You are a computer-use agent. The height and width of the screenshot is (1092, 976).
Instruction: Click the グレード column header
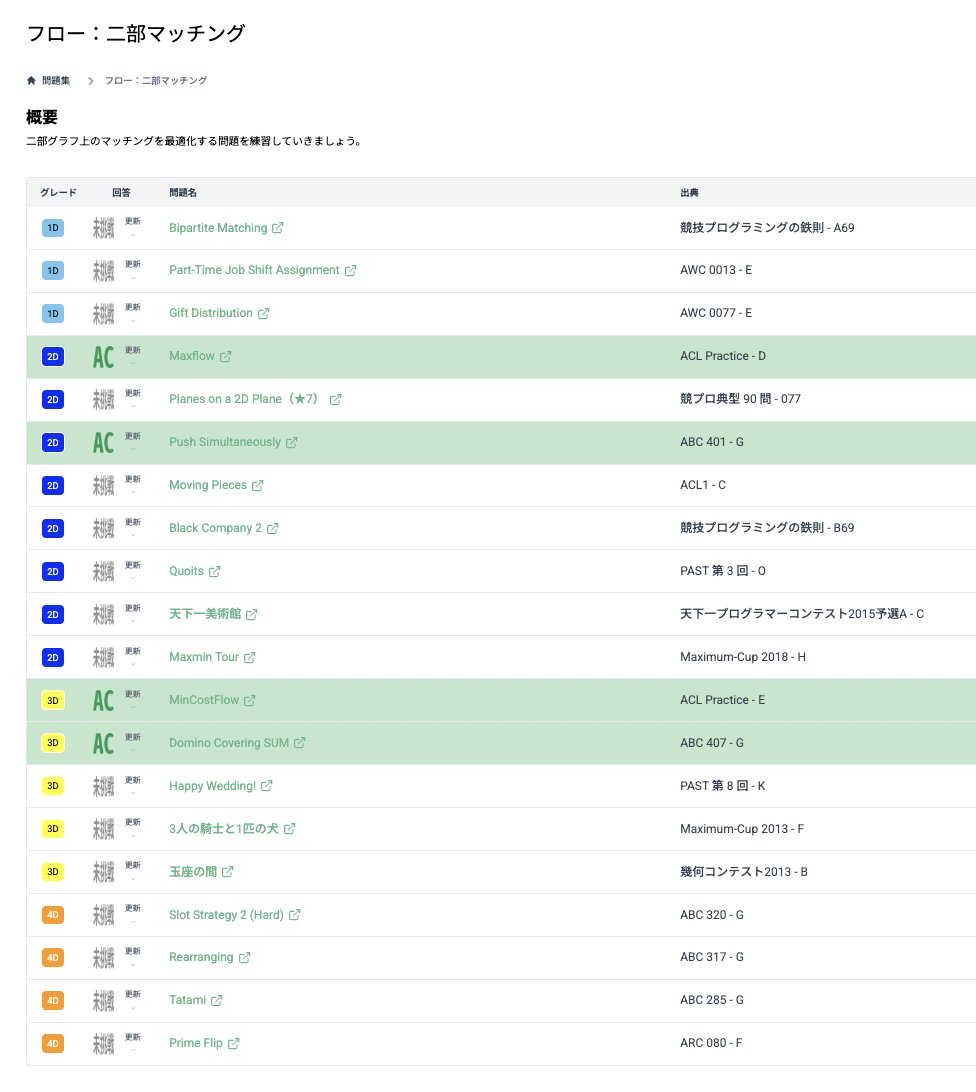pos(59,193)
